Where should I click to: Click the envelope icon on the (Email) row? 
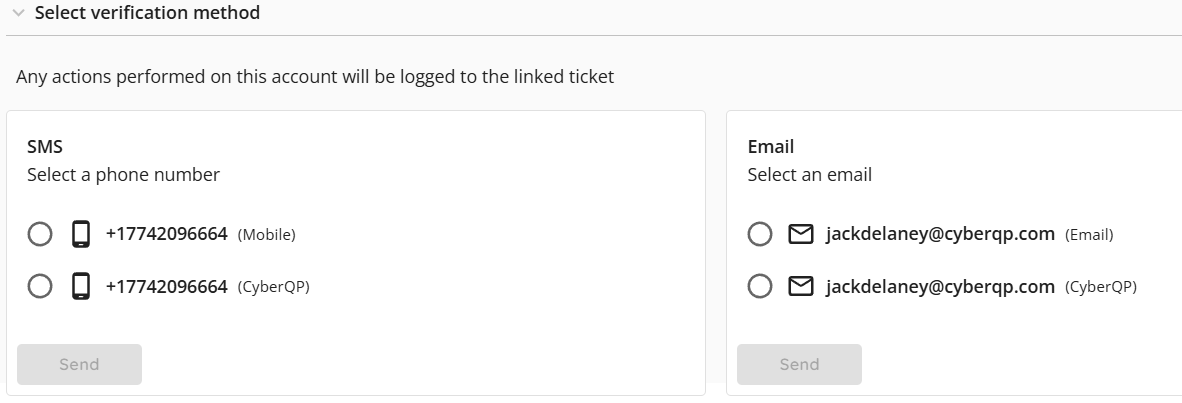[x=801, y=234]
